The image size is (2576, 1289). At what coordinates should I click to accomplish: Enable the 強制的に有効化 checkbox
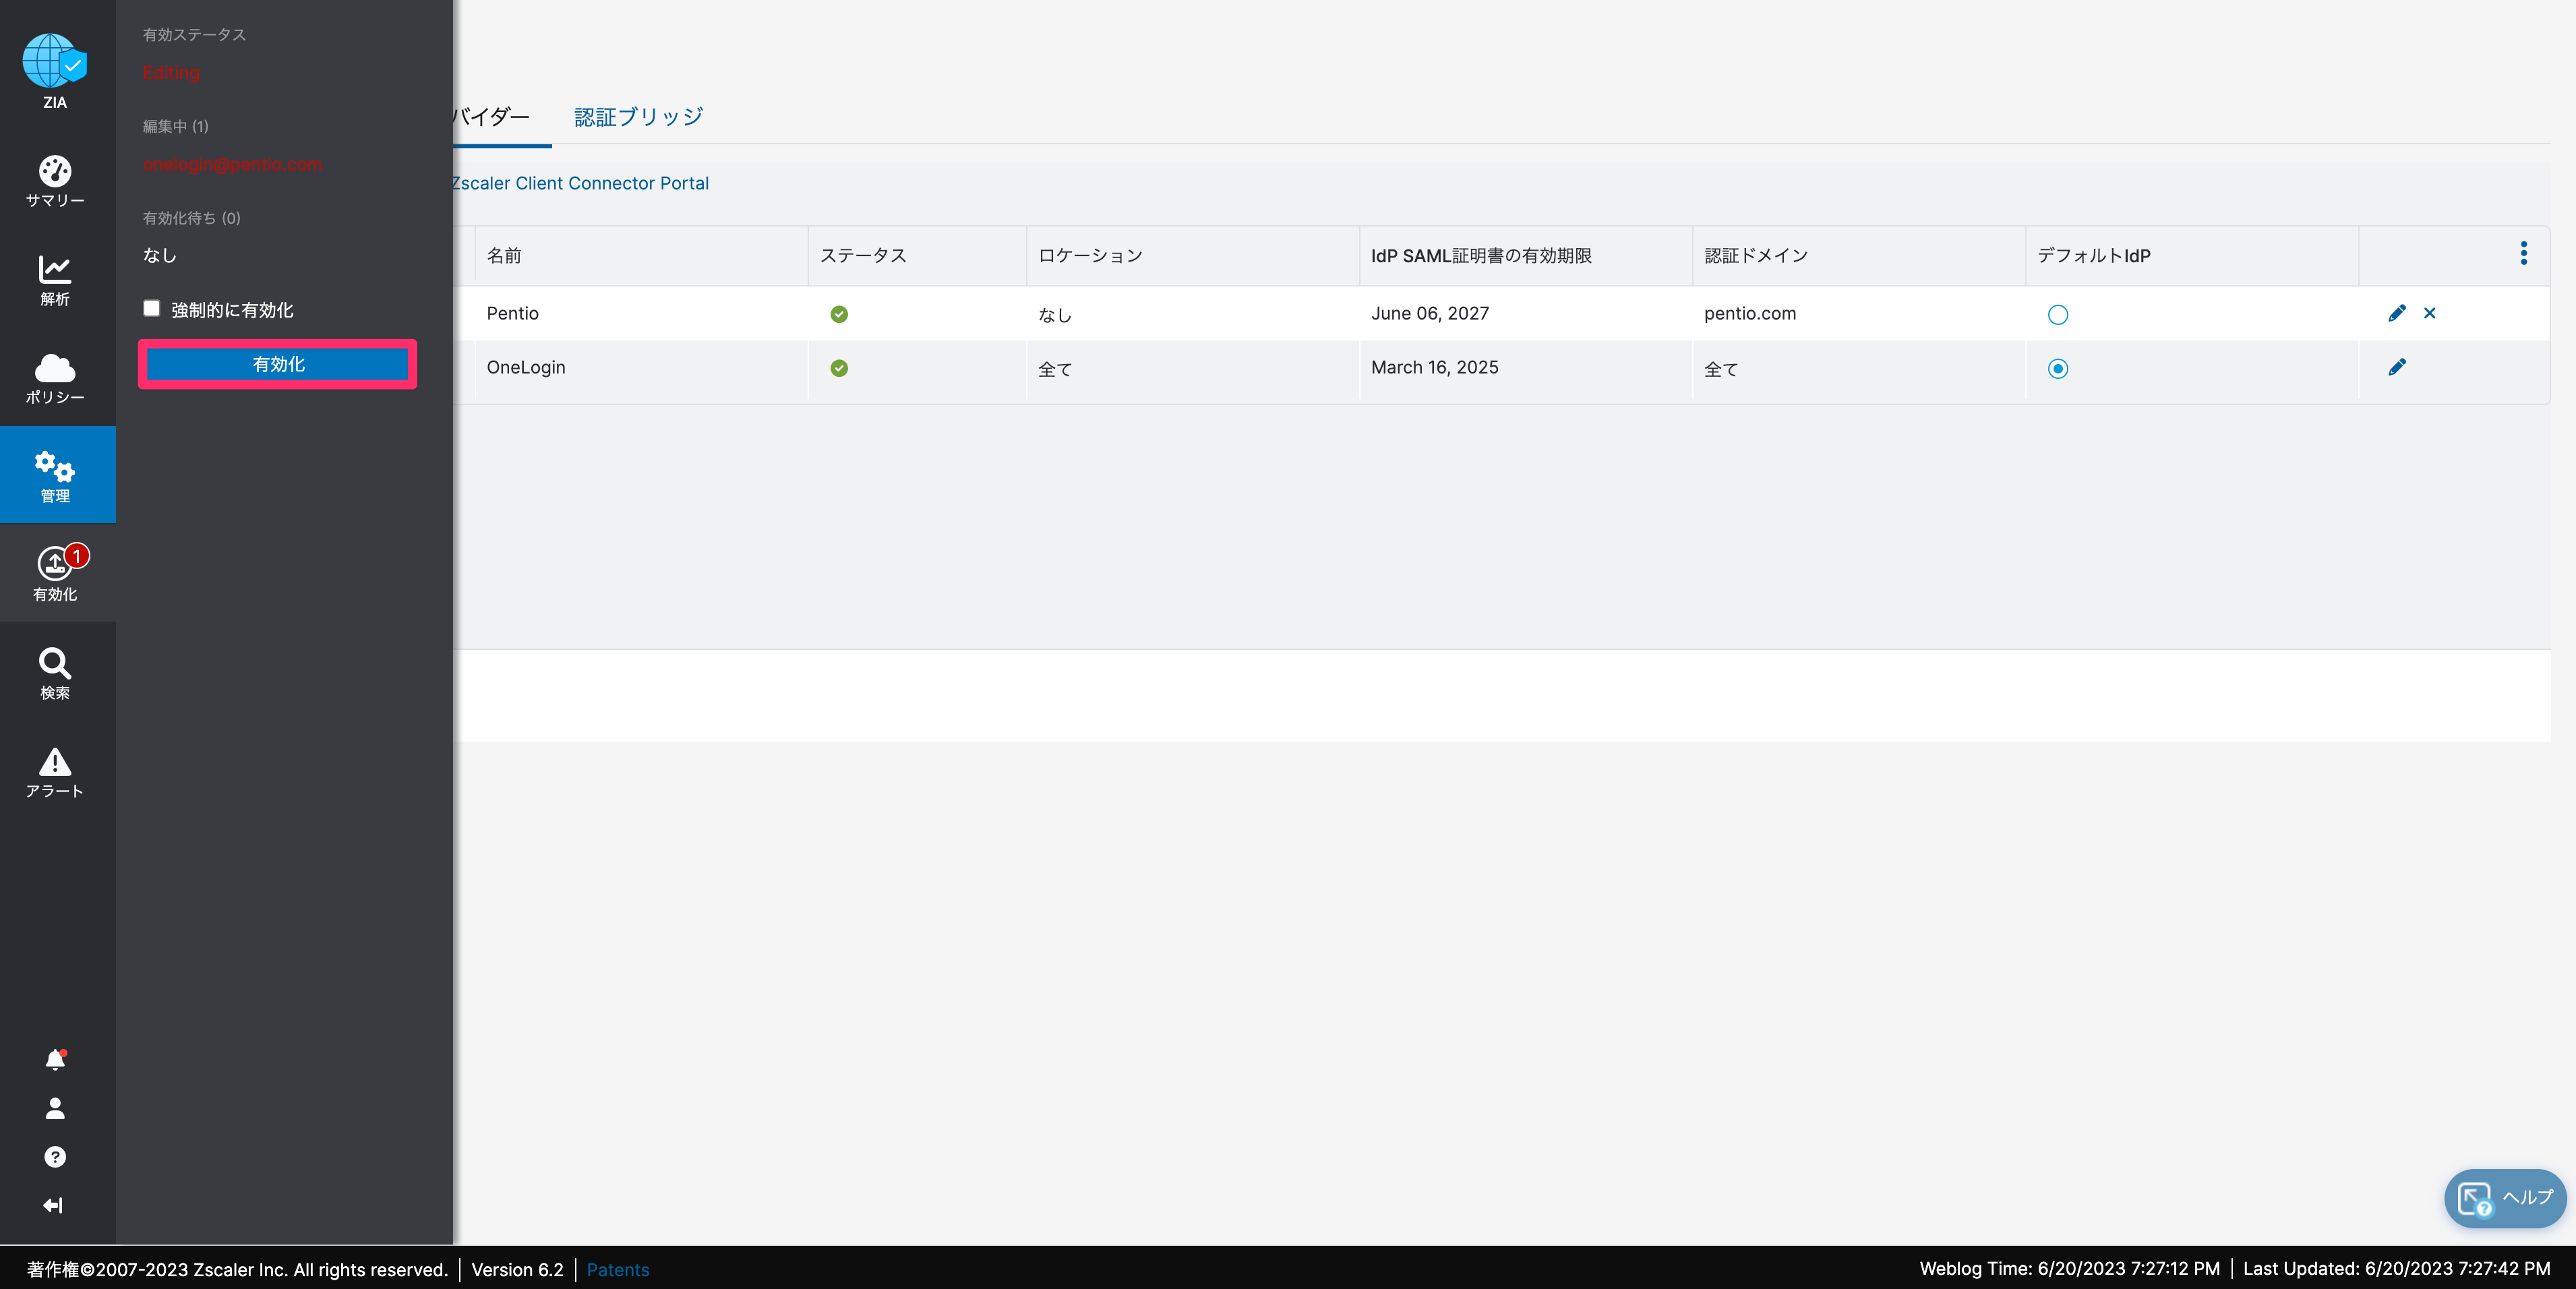151,308
